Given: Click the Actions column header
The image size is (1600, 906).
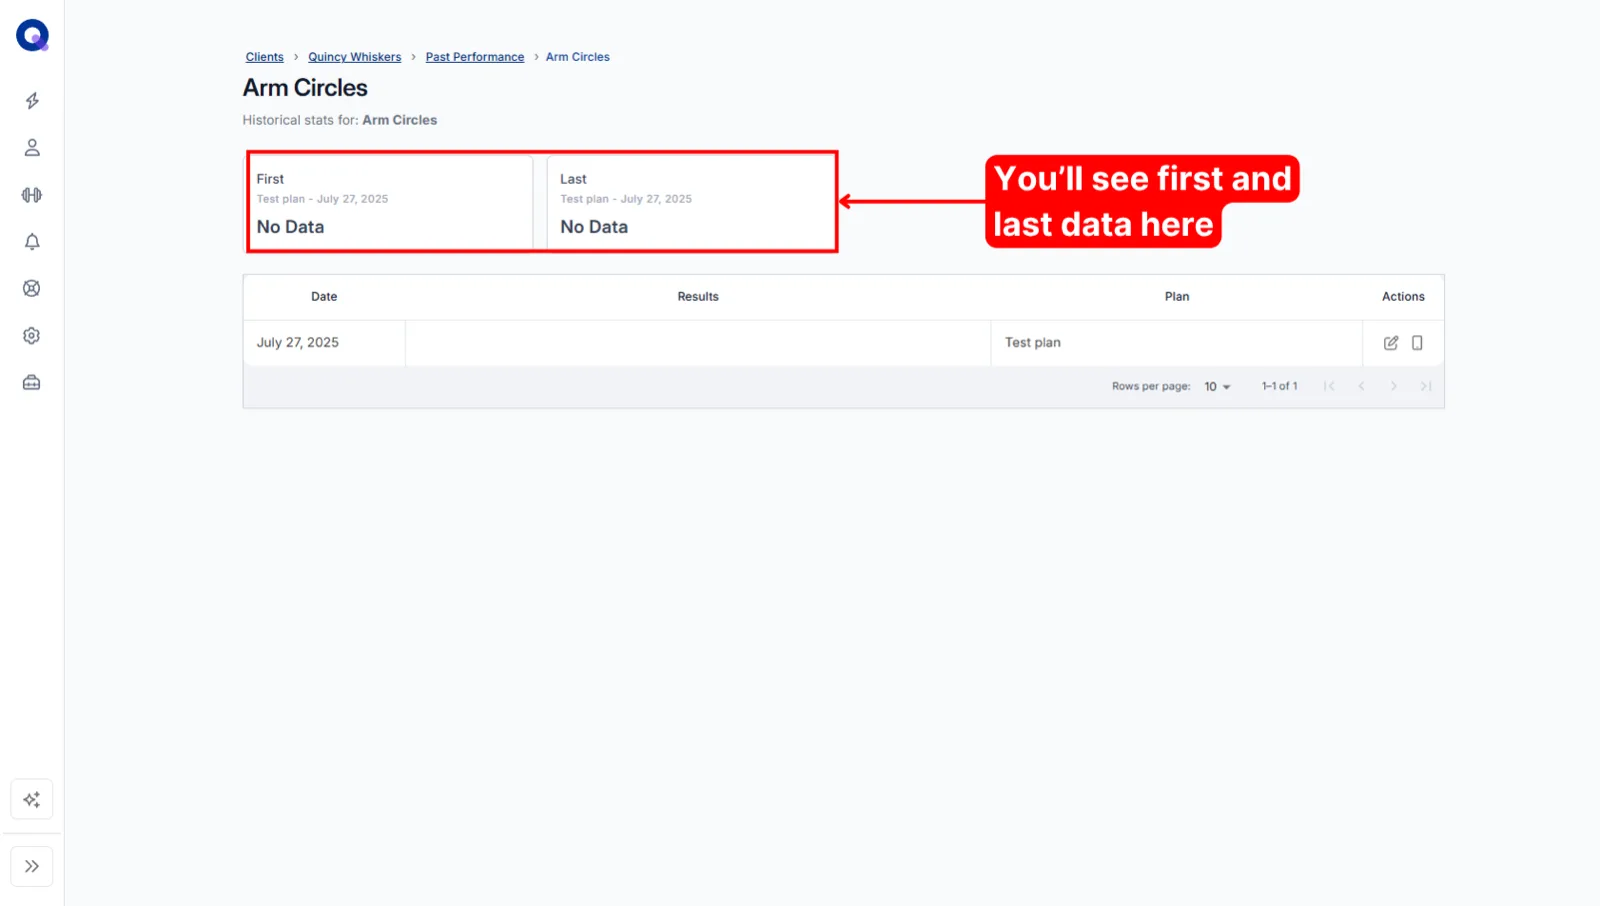Looking at the screenshot, I should tap(1403, 297).
